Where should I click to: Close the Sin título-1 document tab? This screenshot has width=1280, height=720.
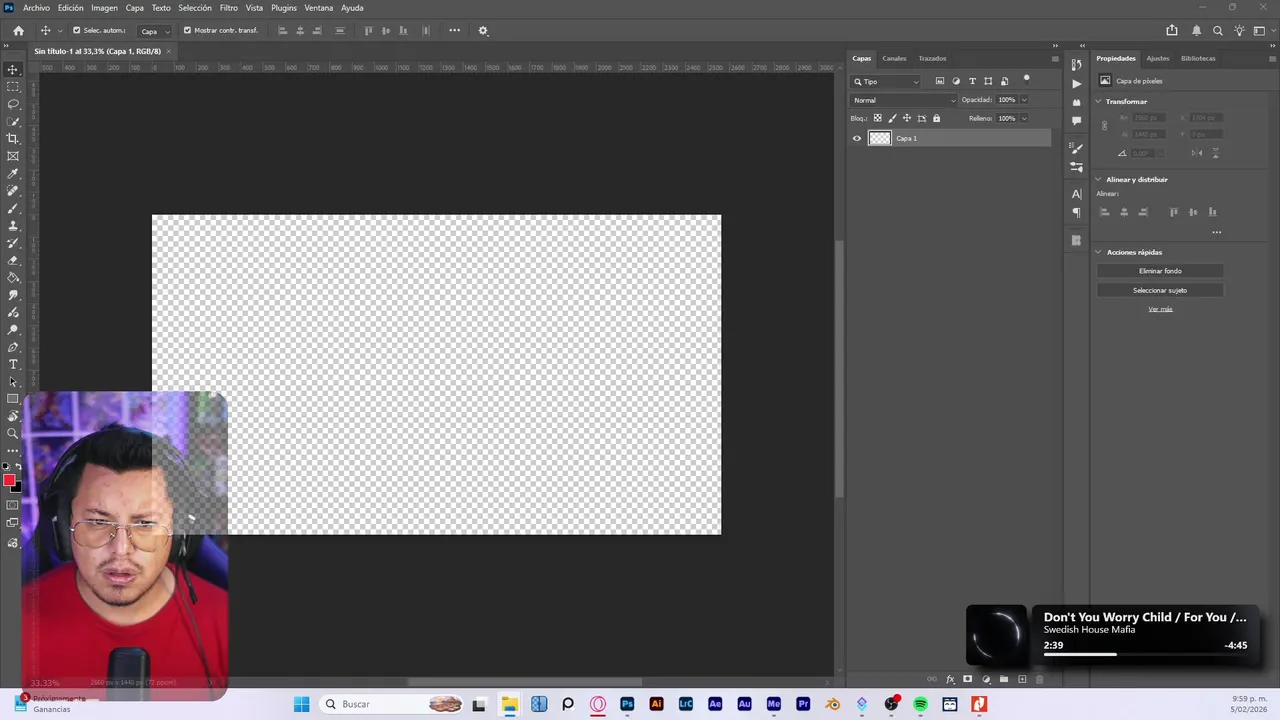(x=169, y=51)
